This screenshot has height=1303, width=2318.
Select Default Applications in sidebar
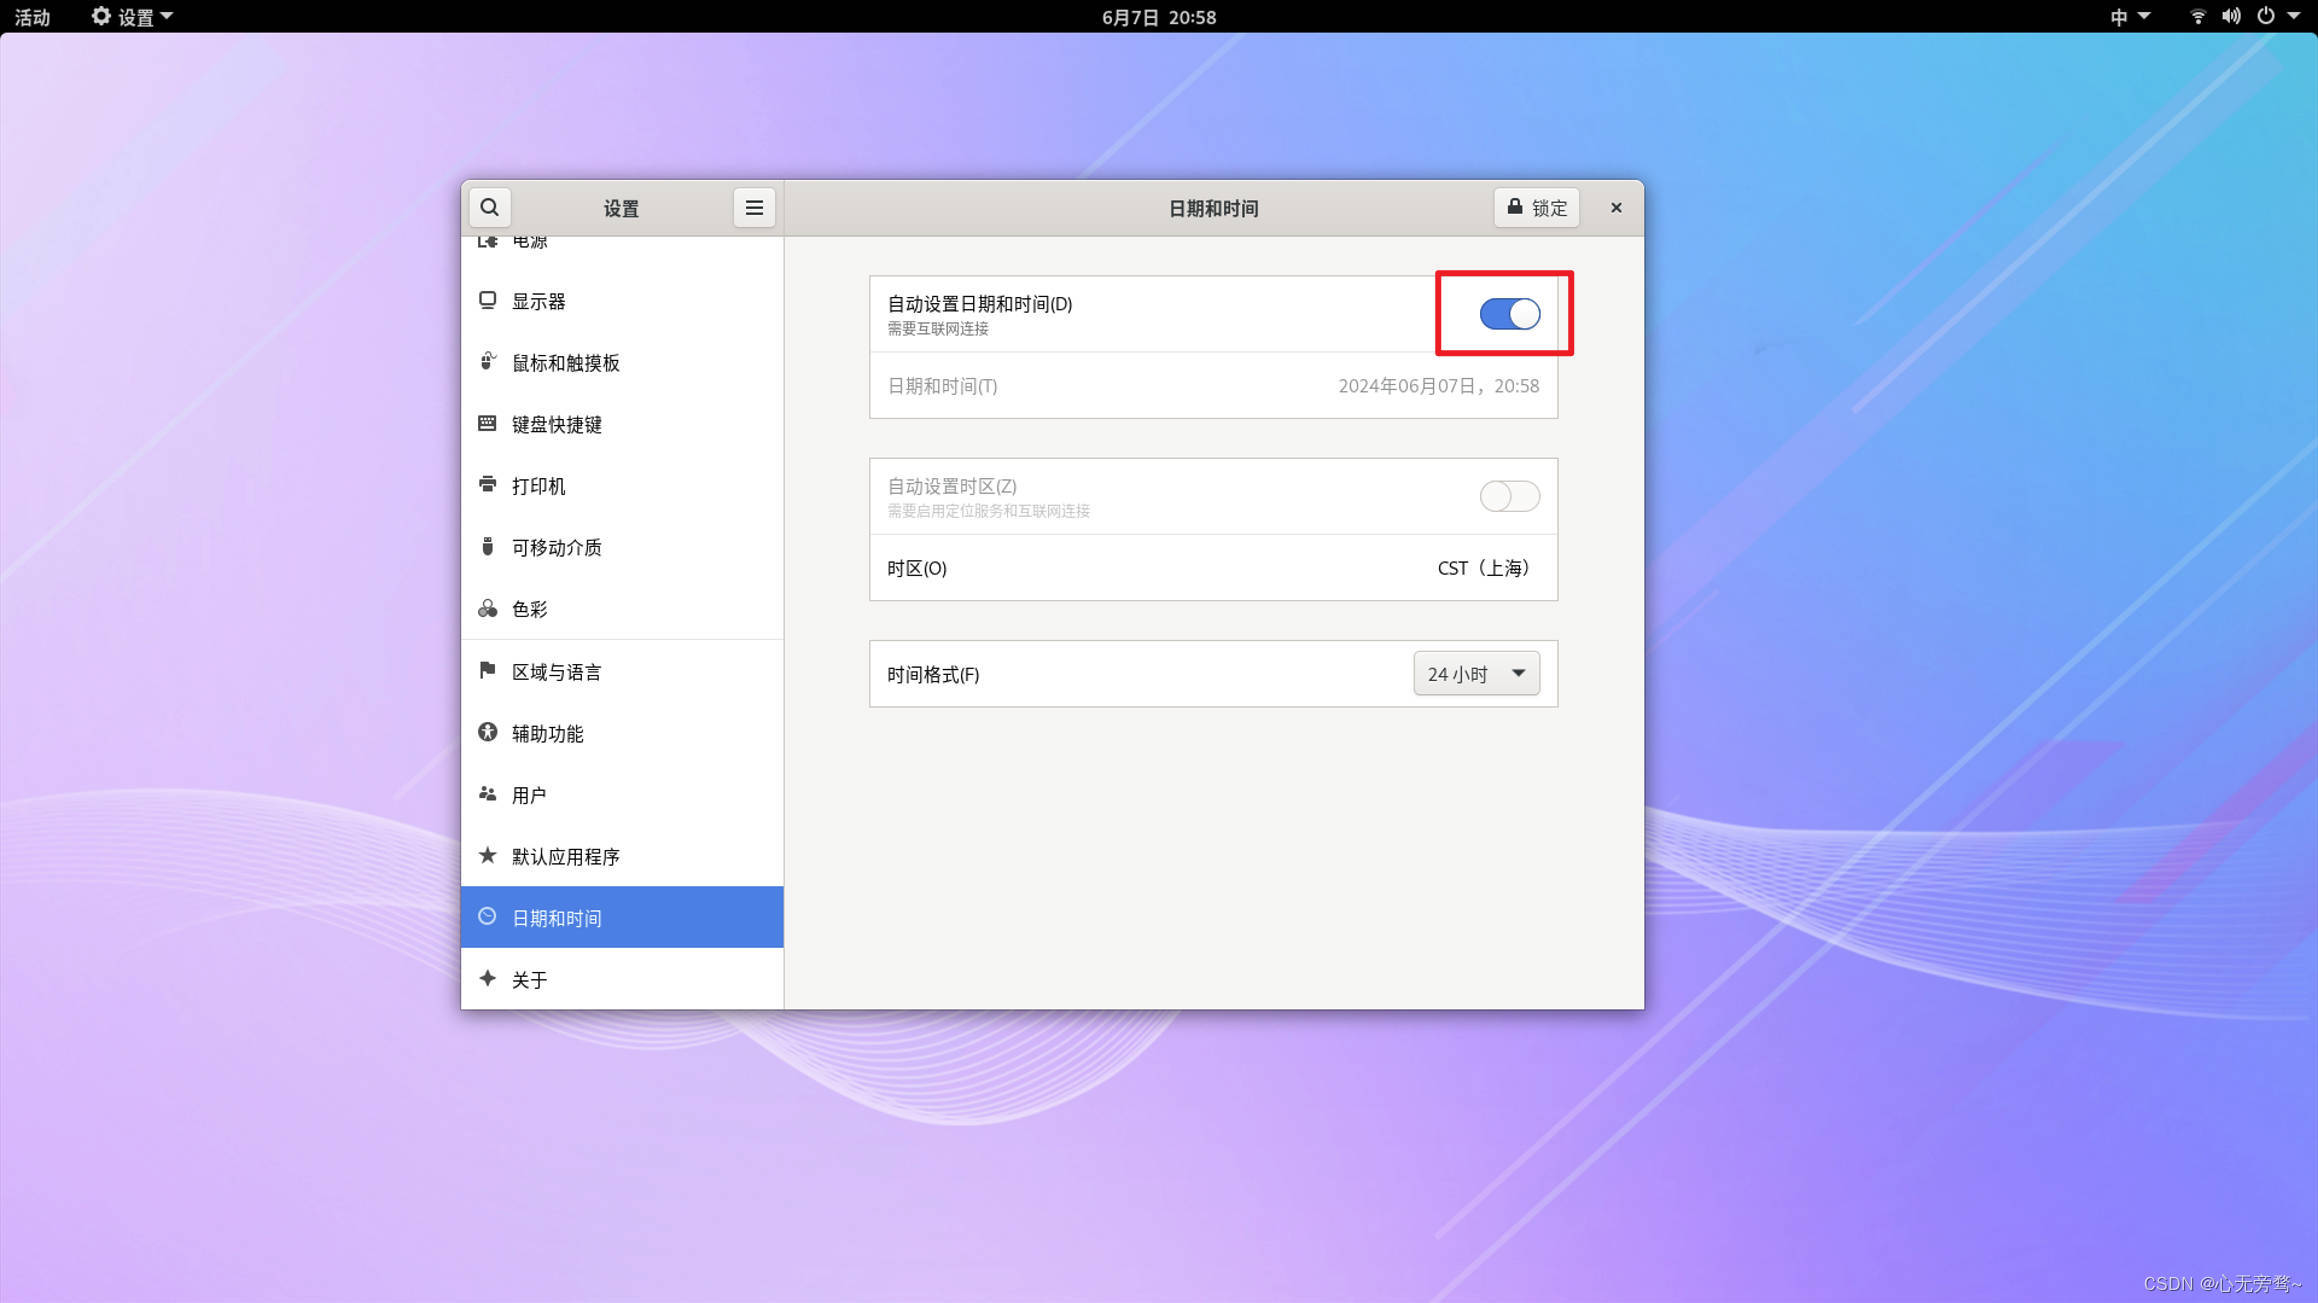pyautogui.click(x=566, y=856)
